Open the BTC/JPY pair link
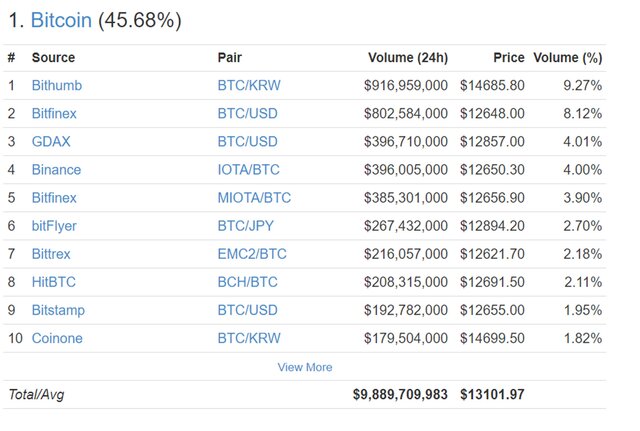Viewport: 640px width, 431px height. tap(245, 226)
